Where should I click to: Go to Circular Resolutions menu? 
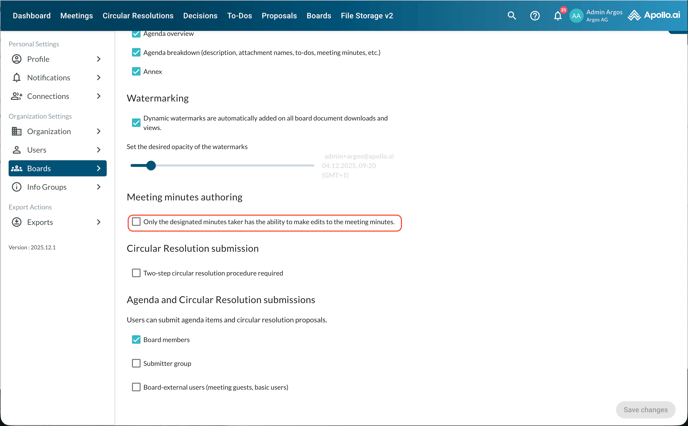pyautogui.click(x=138, y=16)
